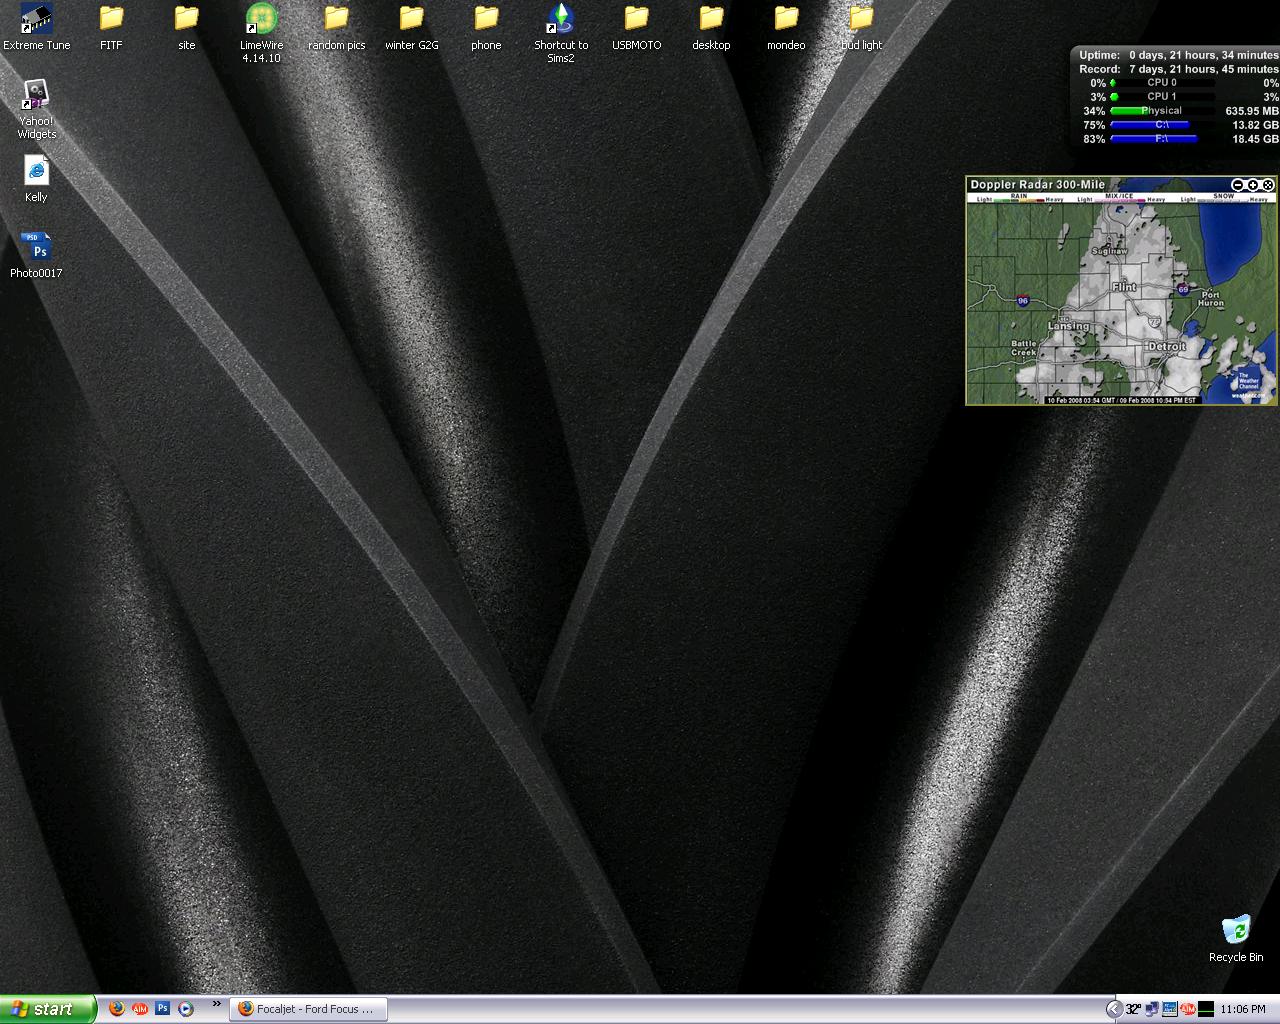Click the Doppler Radar widget's four-dot button
The image size is (1280, 1024).
click(1268, 185)
